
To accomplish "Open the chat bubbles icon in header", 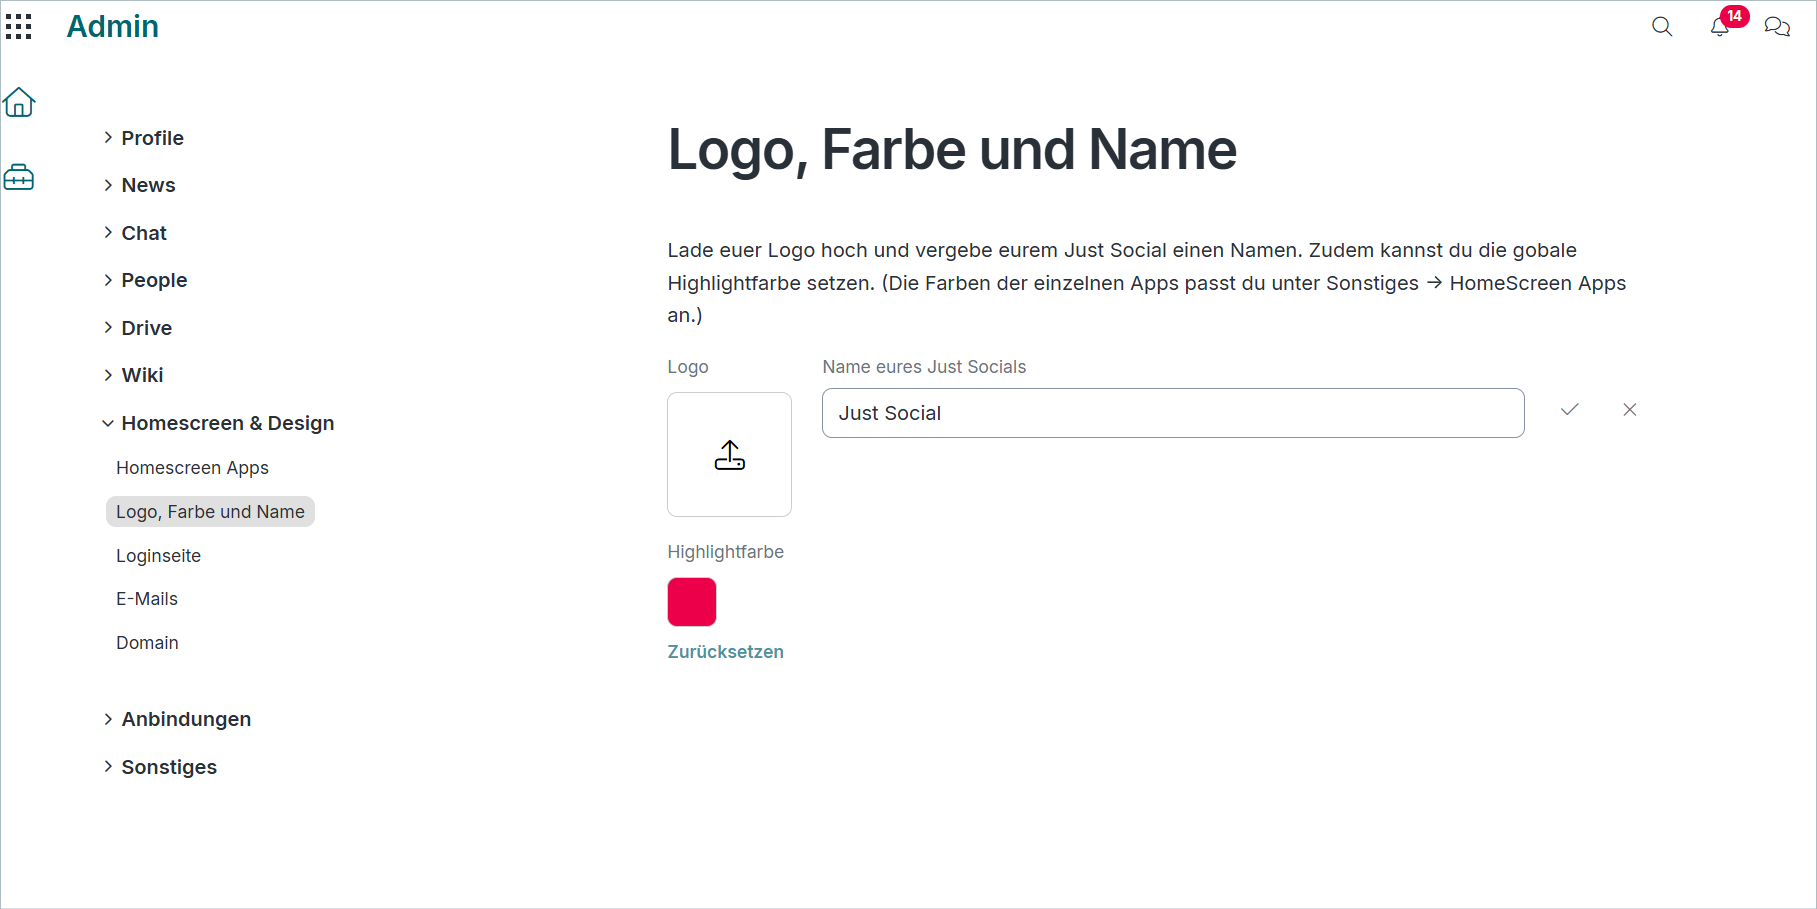I will pyautogui.click(x=1777, y=27).
